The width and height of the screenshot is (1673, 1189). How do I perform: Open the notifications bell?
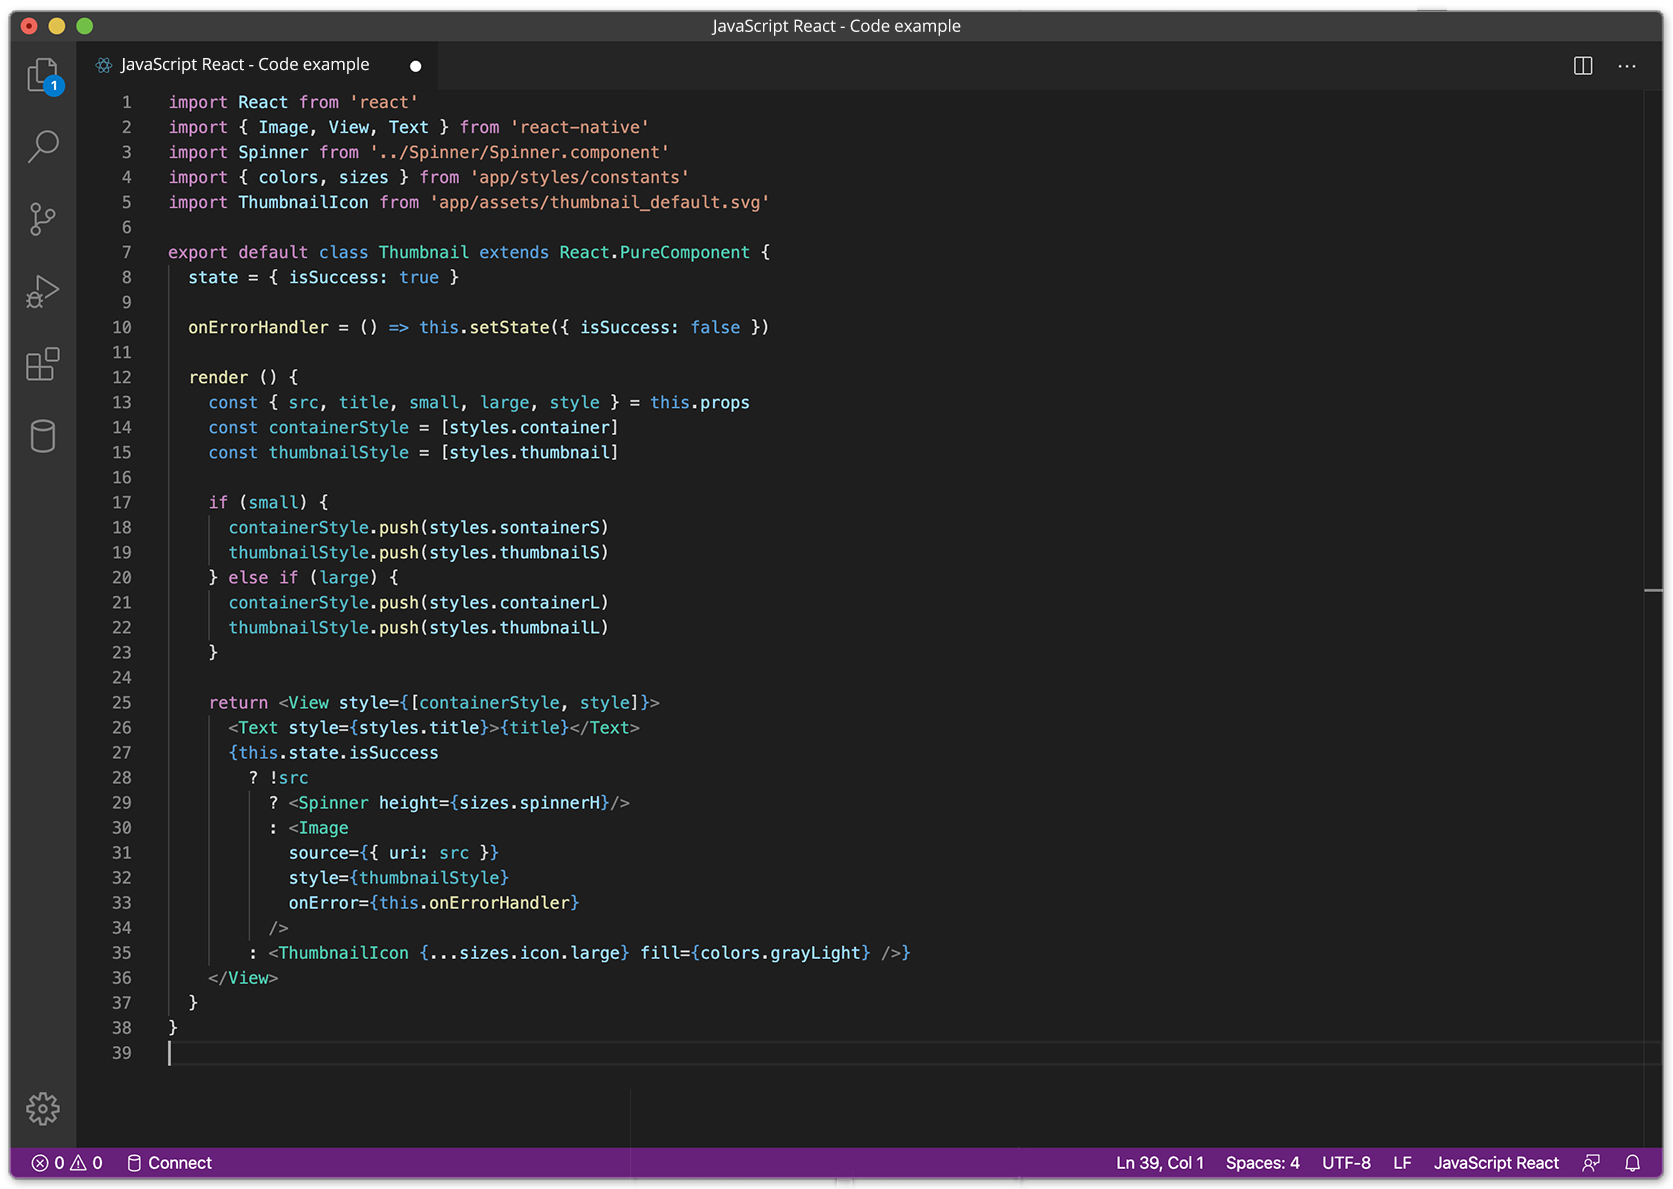tap(1633, 1163)
